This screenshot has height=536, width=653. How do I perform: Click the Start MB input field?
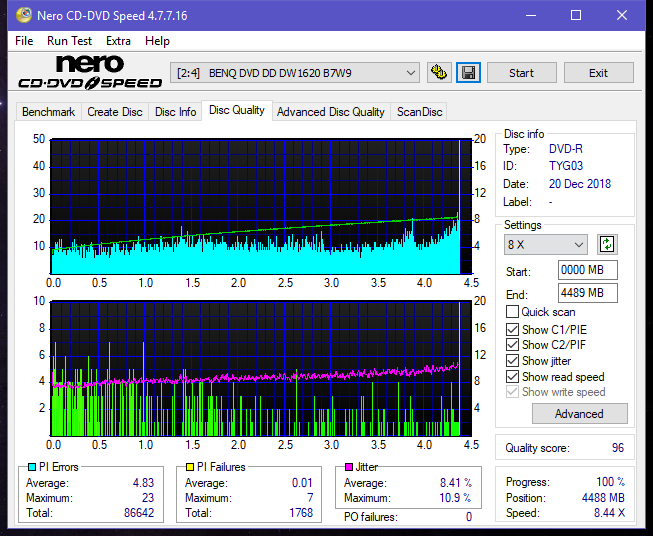coord(587,270)
